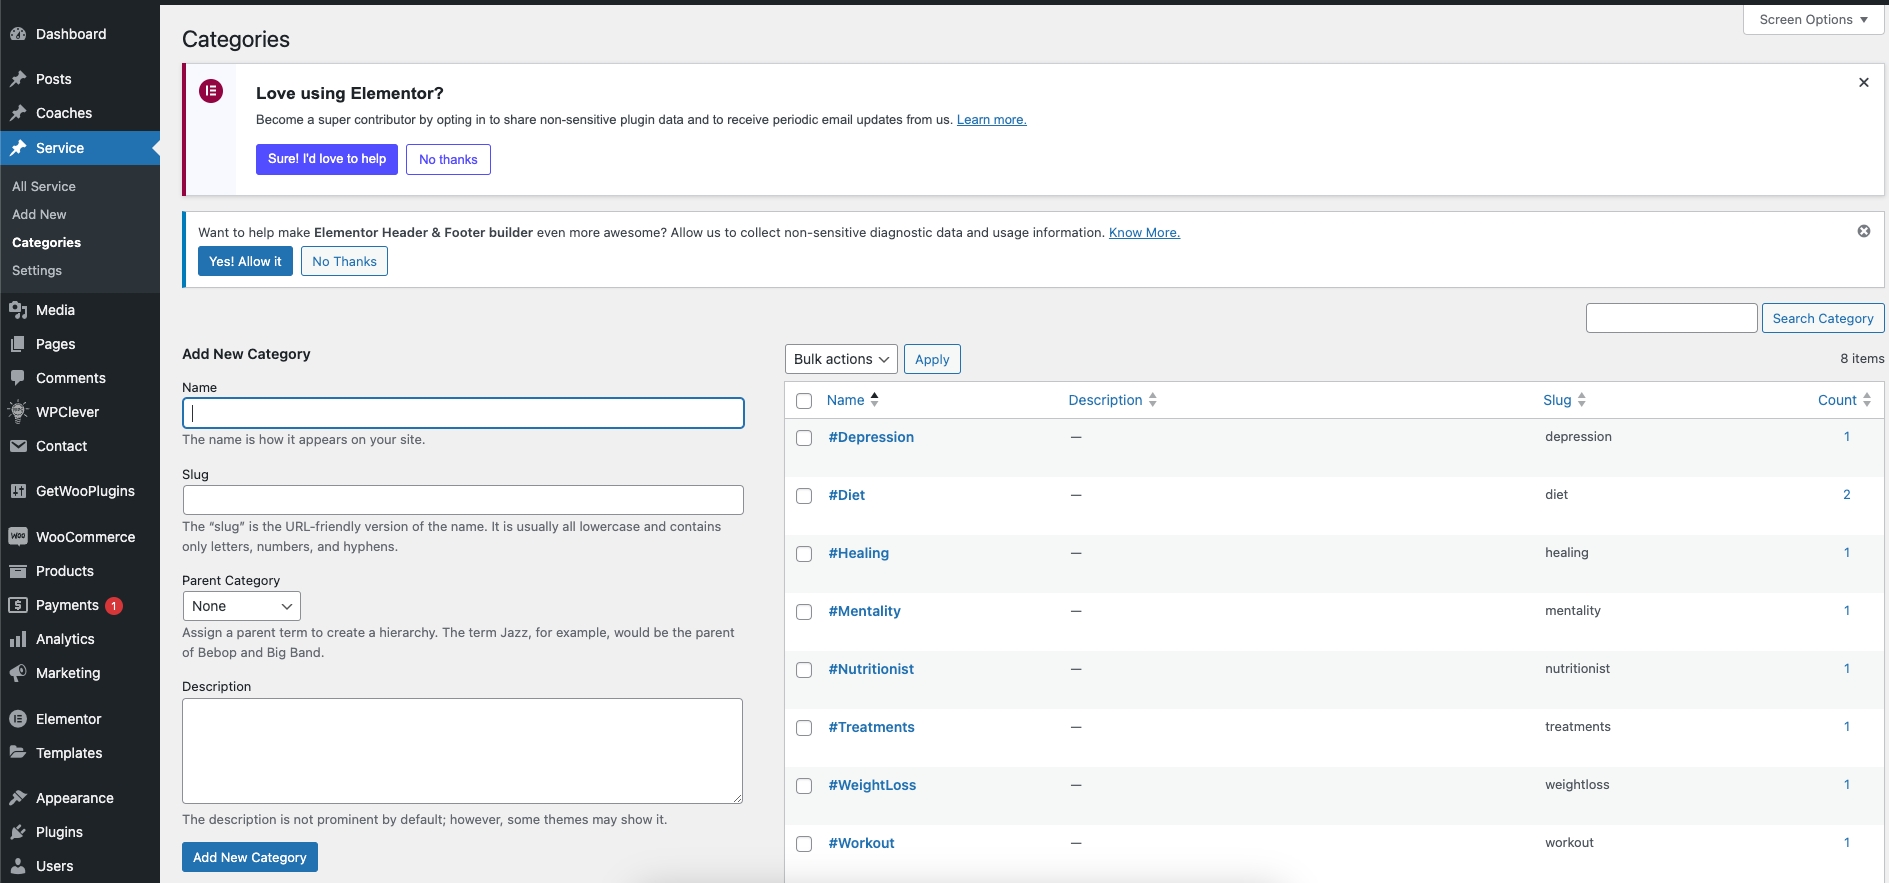Click the Dashboard icon in sidebar
This screenshot has width=1889, height=883.
pos(18,34)
